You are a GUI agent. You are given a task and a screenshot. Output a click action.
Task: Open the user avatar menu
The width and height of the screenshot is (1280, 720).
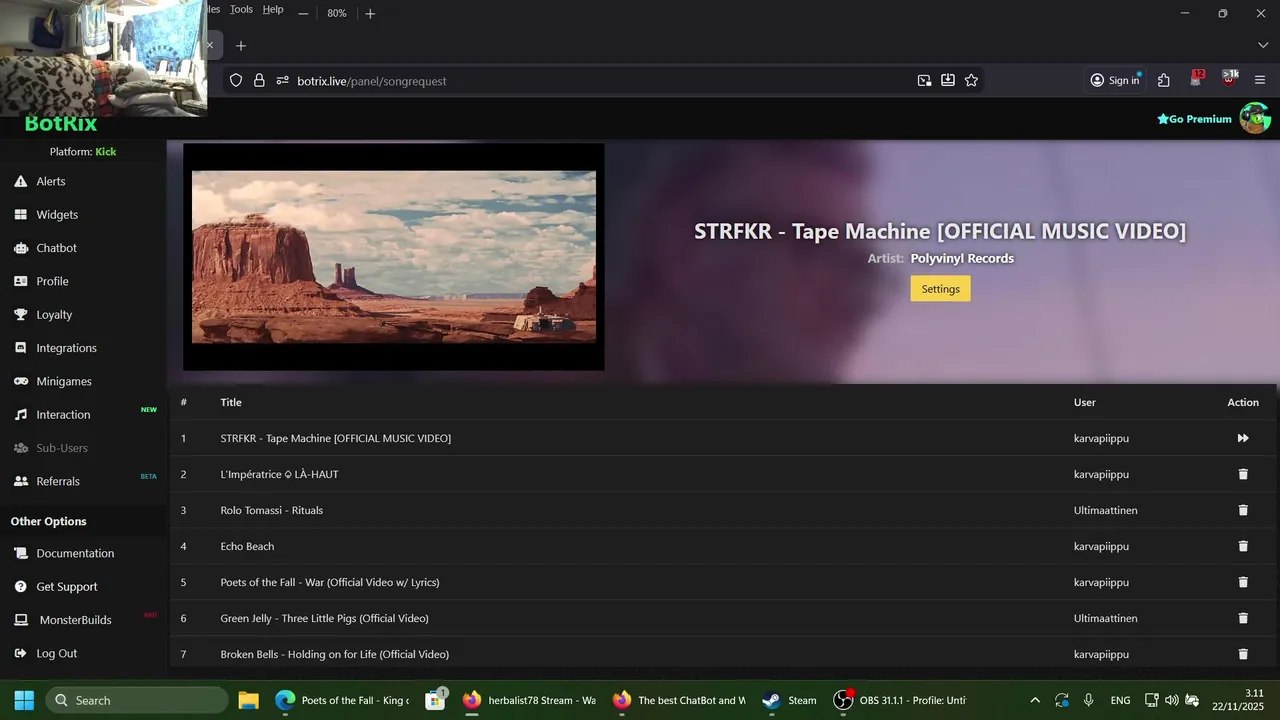click(1255, 118)
